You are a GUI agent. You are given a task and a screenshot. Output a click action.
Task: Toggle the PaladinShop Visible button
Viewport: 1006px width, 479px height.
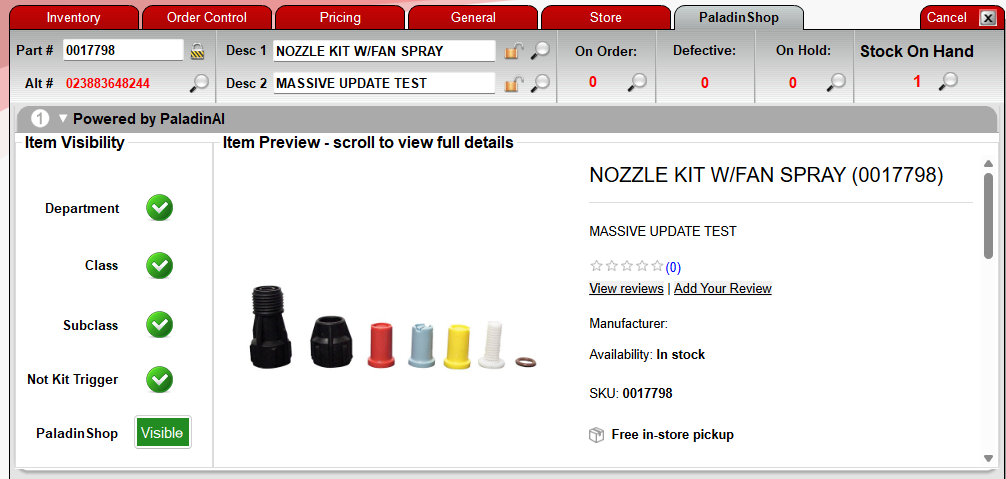pos(163,433)
